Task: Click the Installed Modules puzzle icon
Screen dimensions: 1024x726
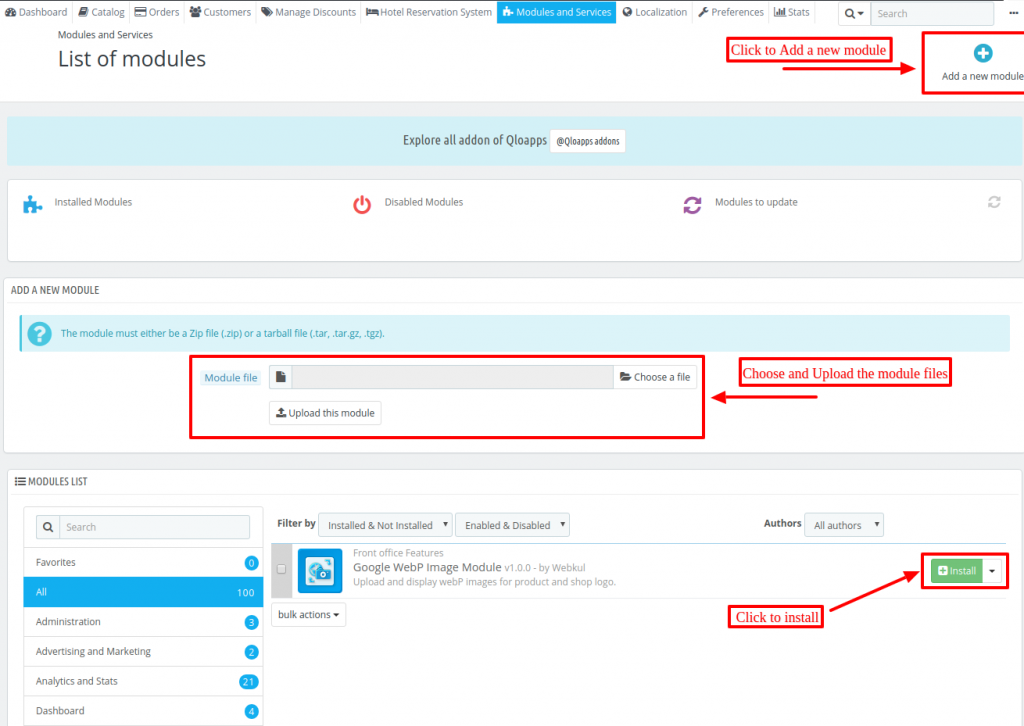Action: coord(32,204)
